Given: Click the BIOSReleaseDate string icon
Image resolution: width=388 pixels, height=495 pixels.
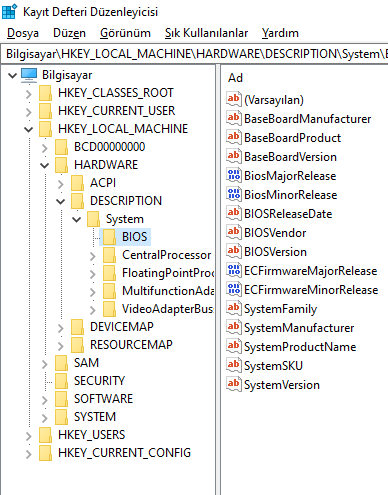Looking at the screenshot, I should pos(234,213).
